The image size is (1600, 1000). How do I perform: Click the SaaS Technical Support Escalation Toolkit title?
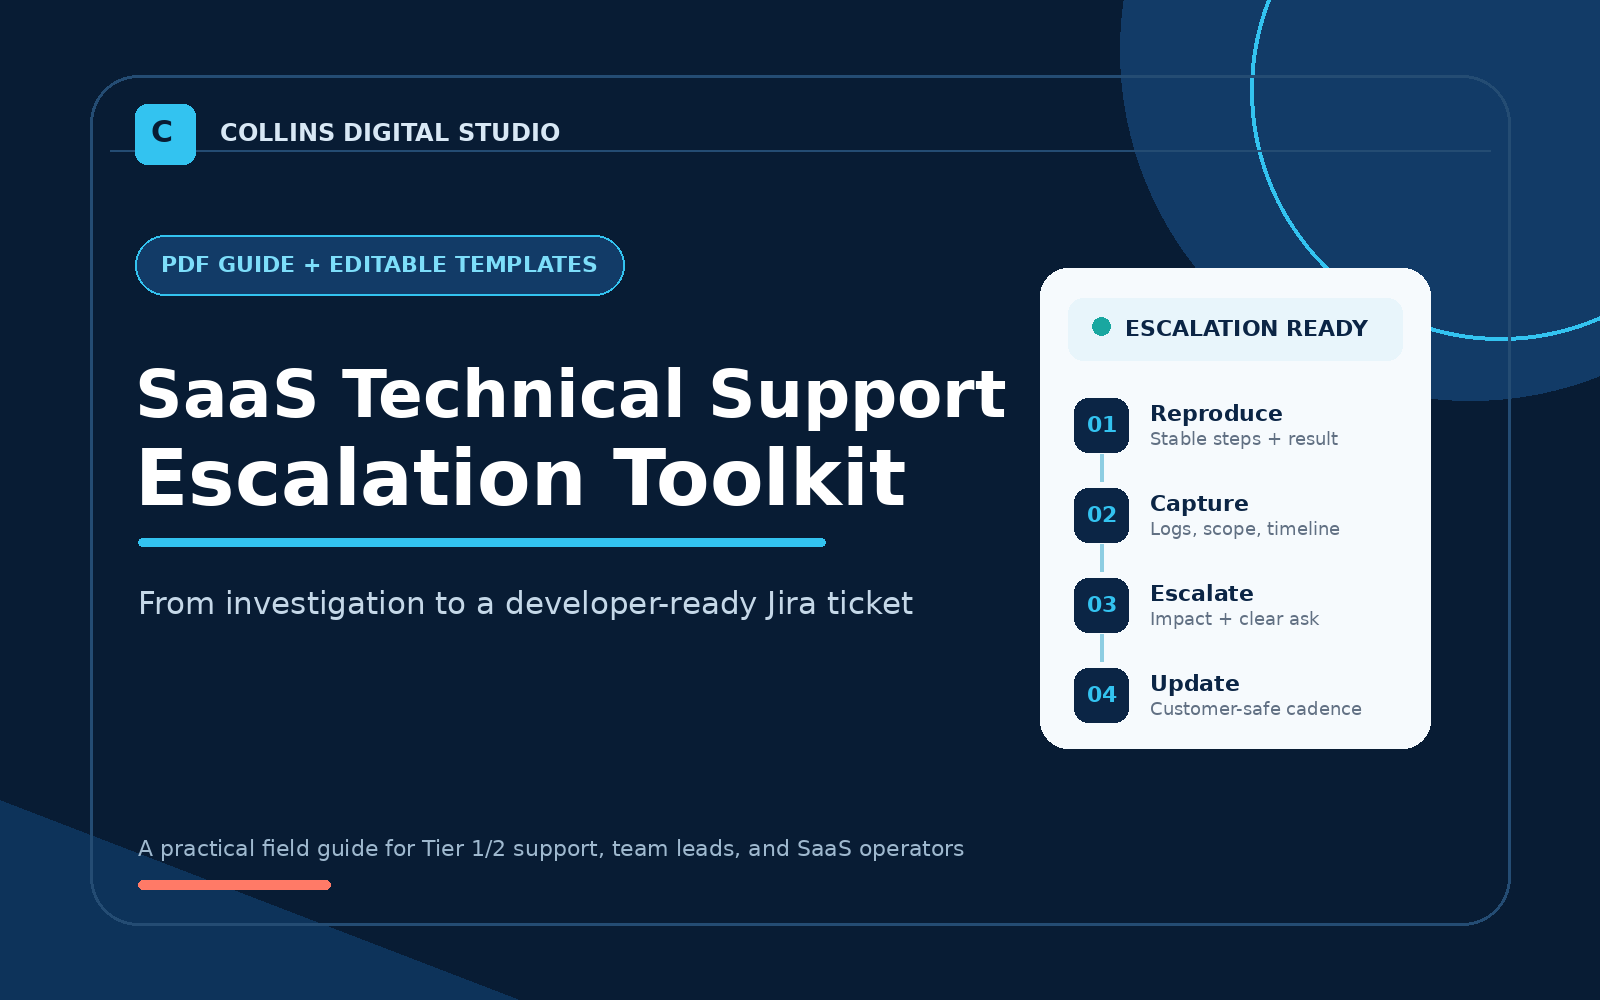click(571, 436)
